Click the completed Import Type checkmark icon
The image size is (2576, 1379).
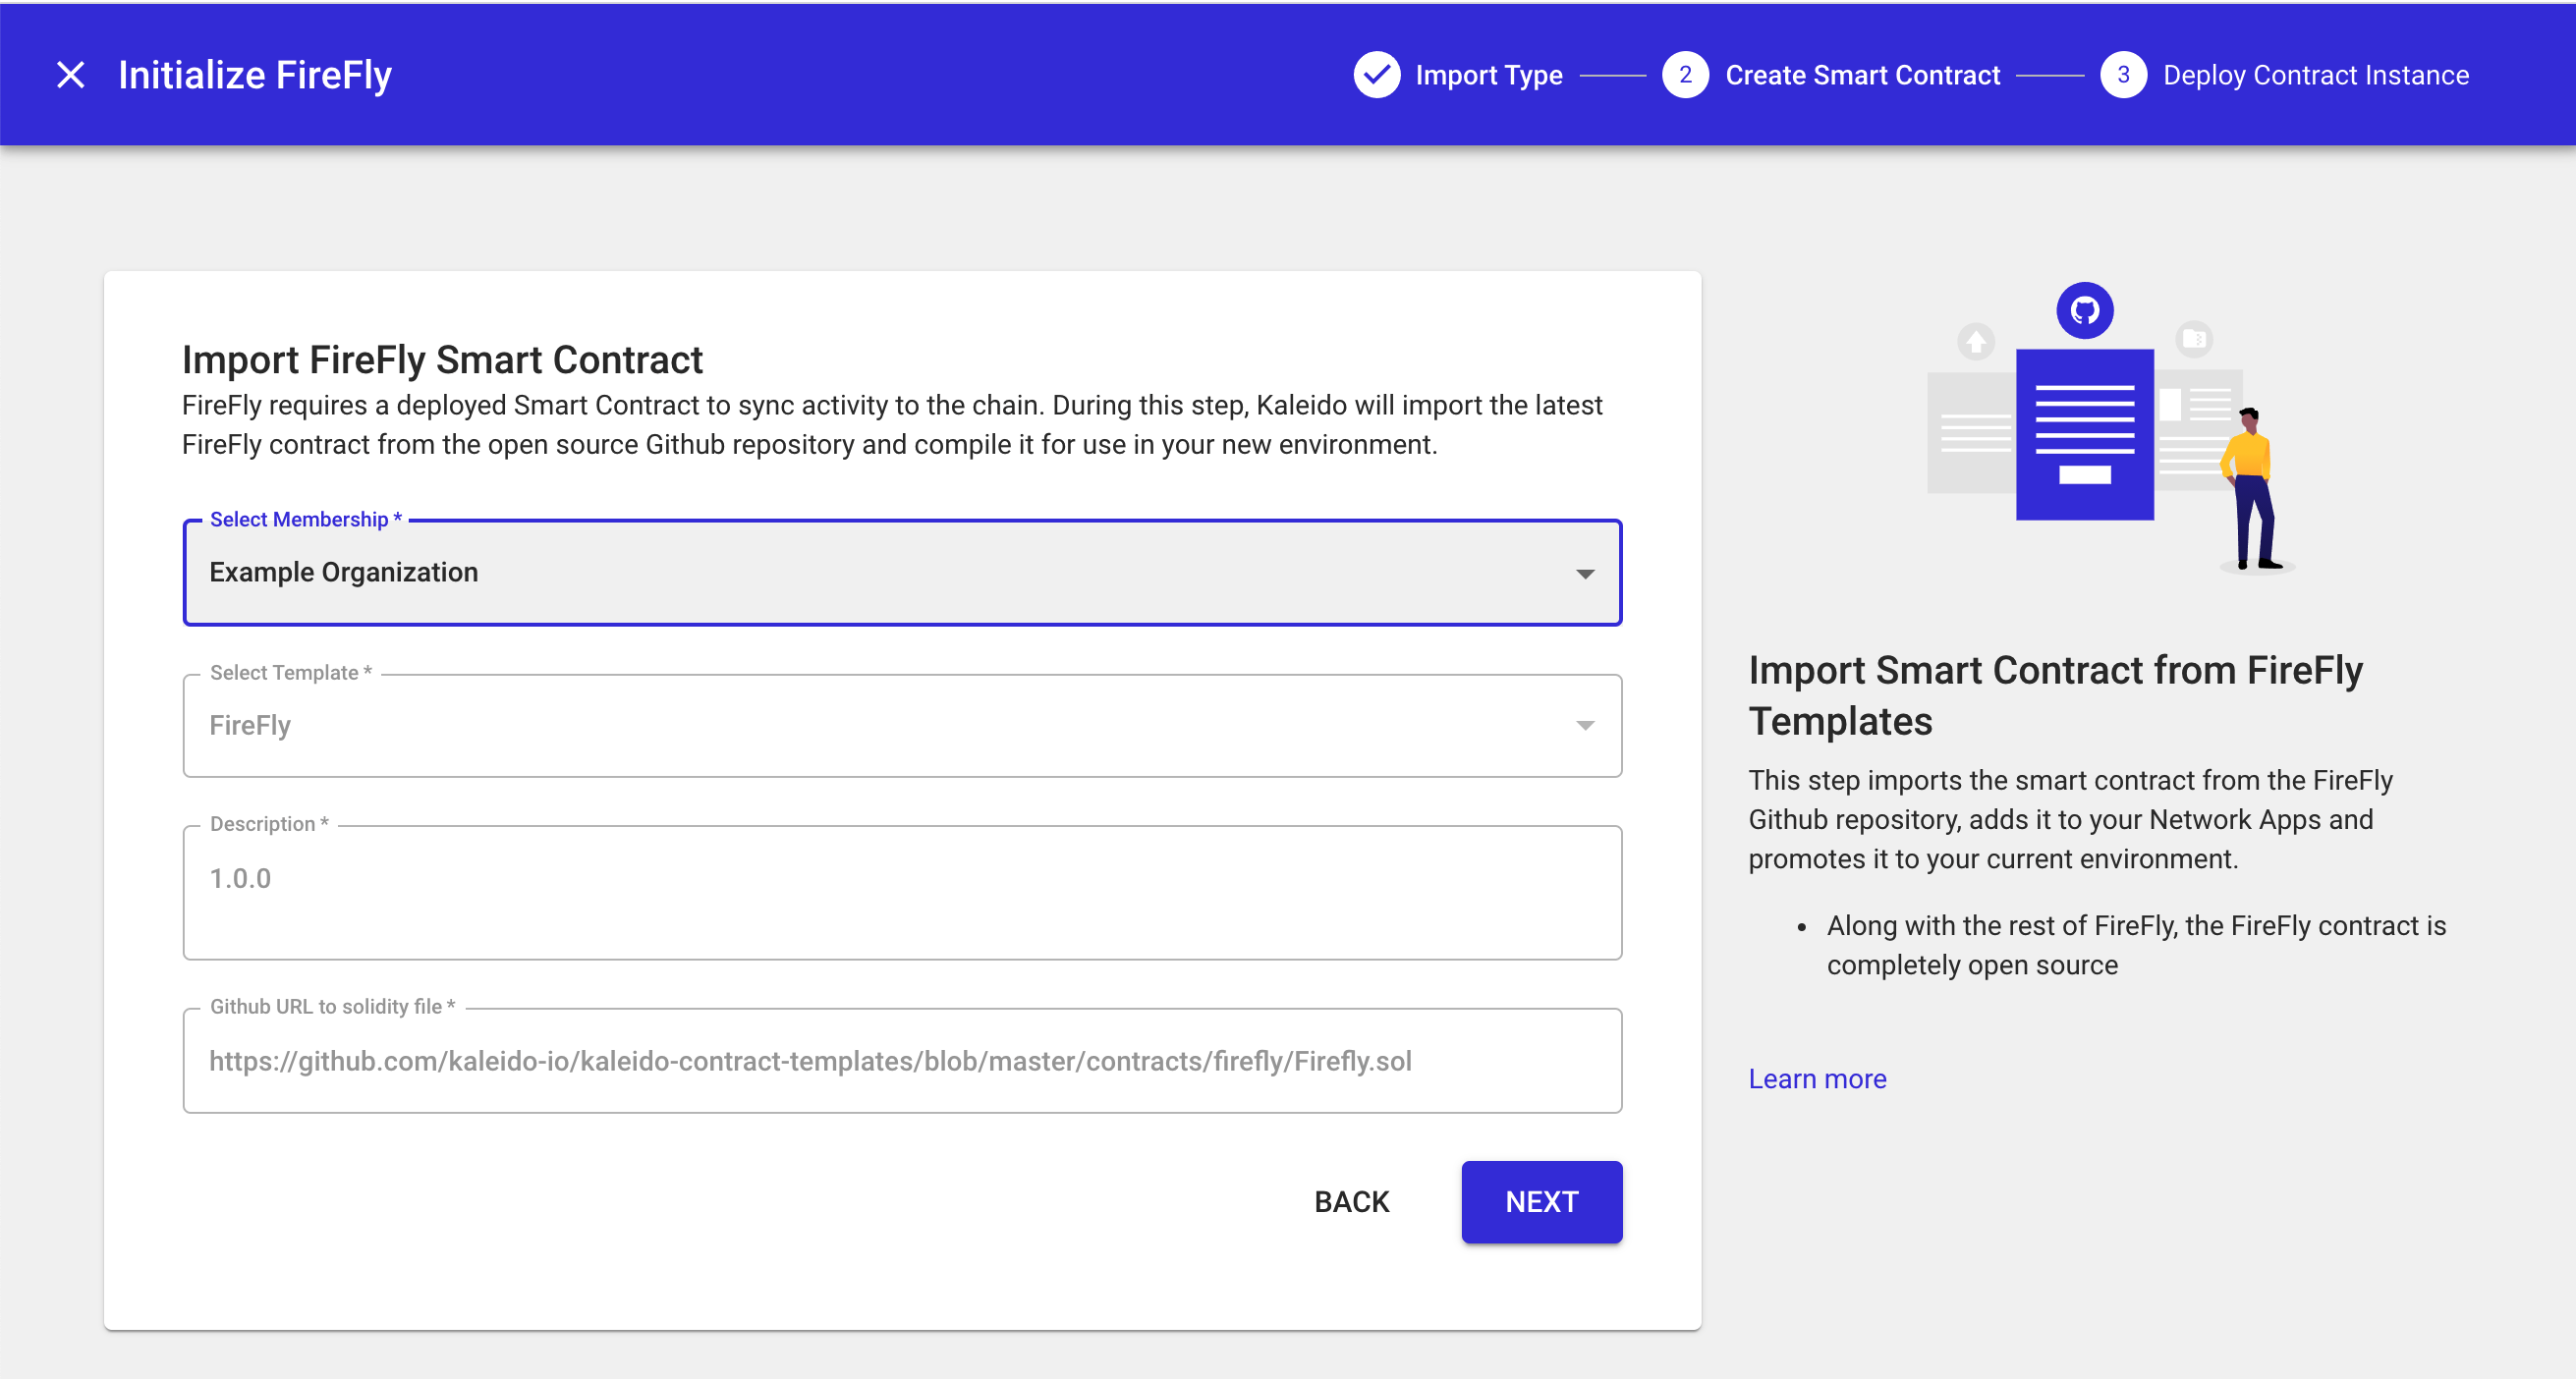pyautogui.click(x=1377, y=75)
